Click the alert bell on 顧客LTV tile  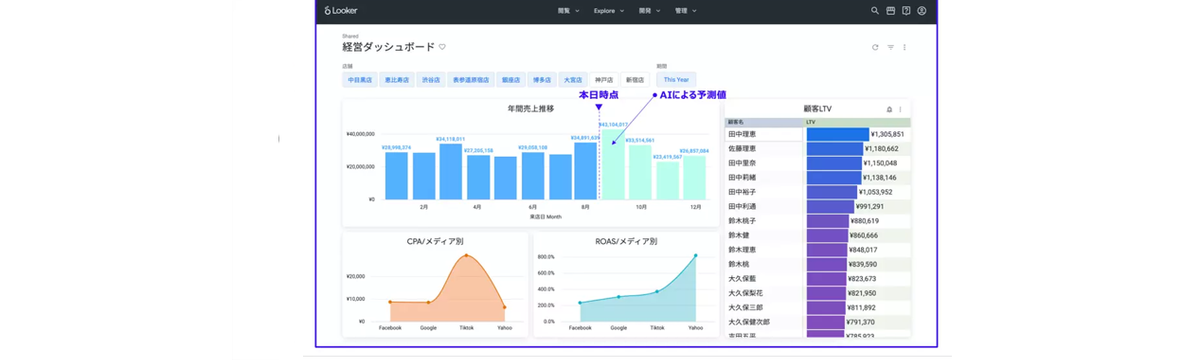pos(890,109)
